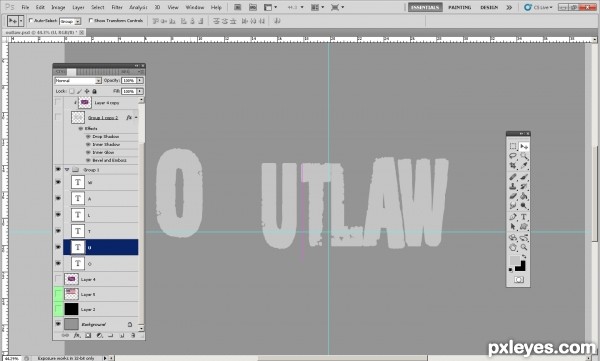The height and width of the screenshot is (361, 600).
Task: Select the Spot Healing Brush tool
Action: (513, 177)
